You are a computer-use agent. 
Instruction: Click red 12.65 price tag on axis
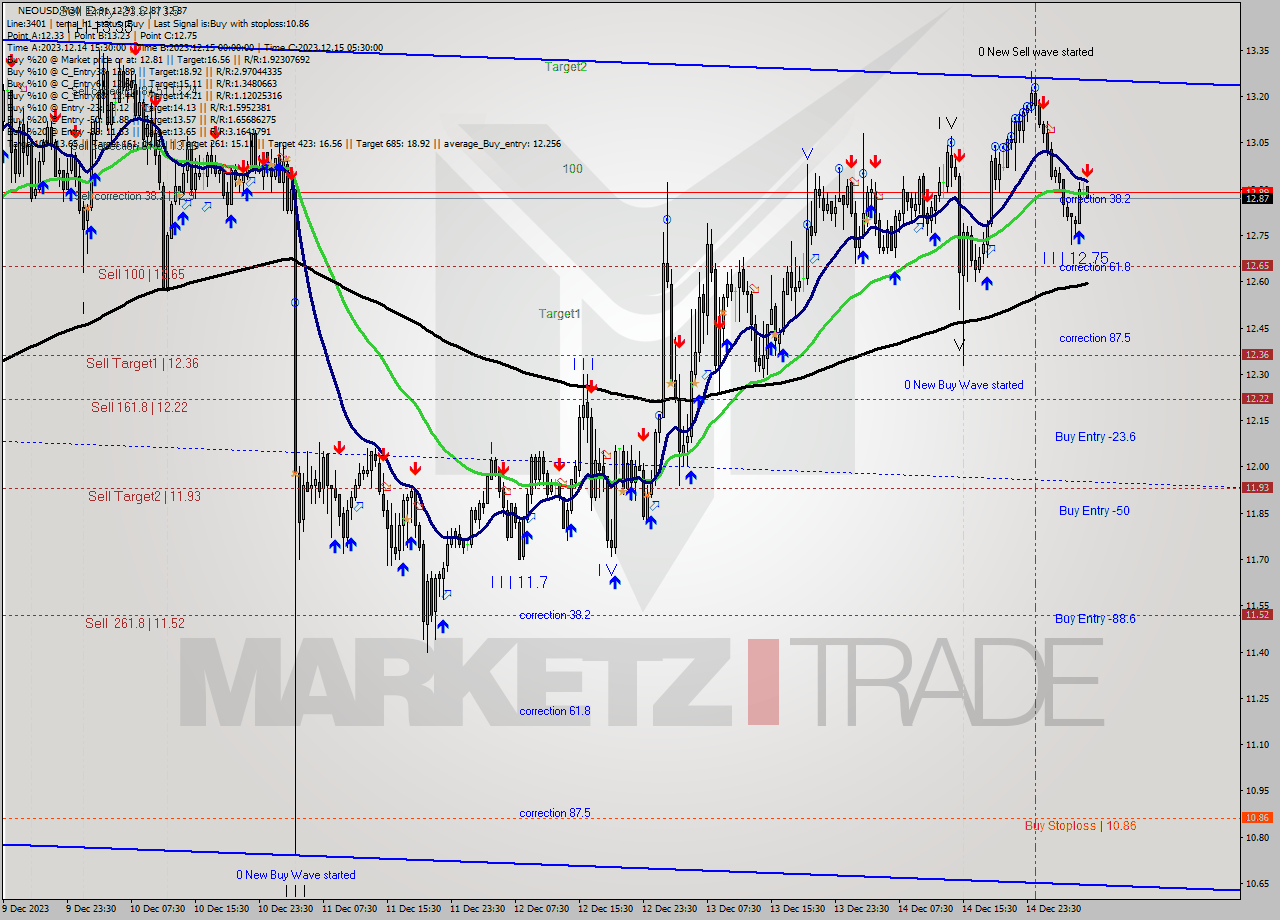pos(1256,266)
